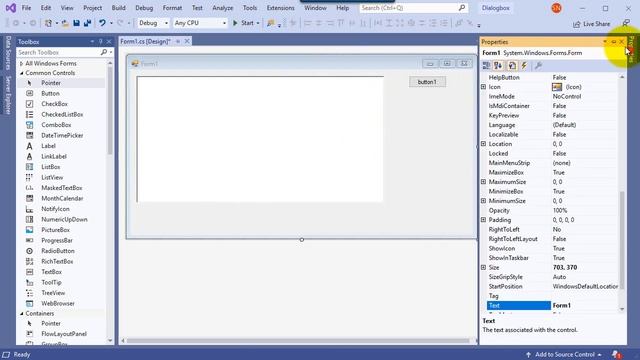This screenshot has height=360, width=640.
Task: Select the RadioButton control in Toolbox
Action: 58,251
